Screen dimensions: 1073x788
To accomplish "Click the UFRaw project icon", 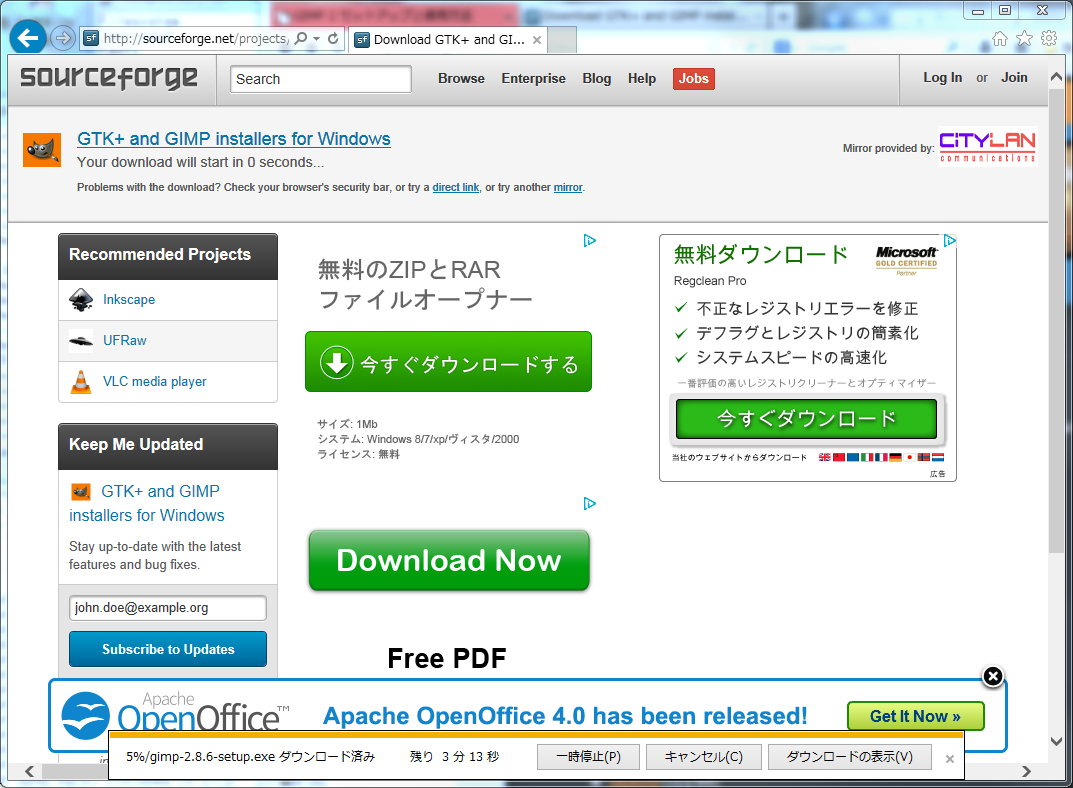I will pyautogui.click(x=81, y=341).
